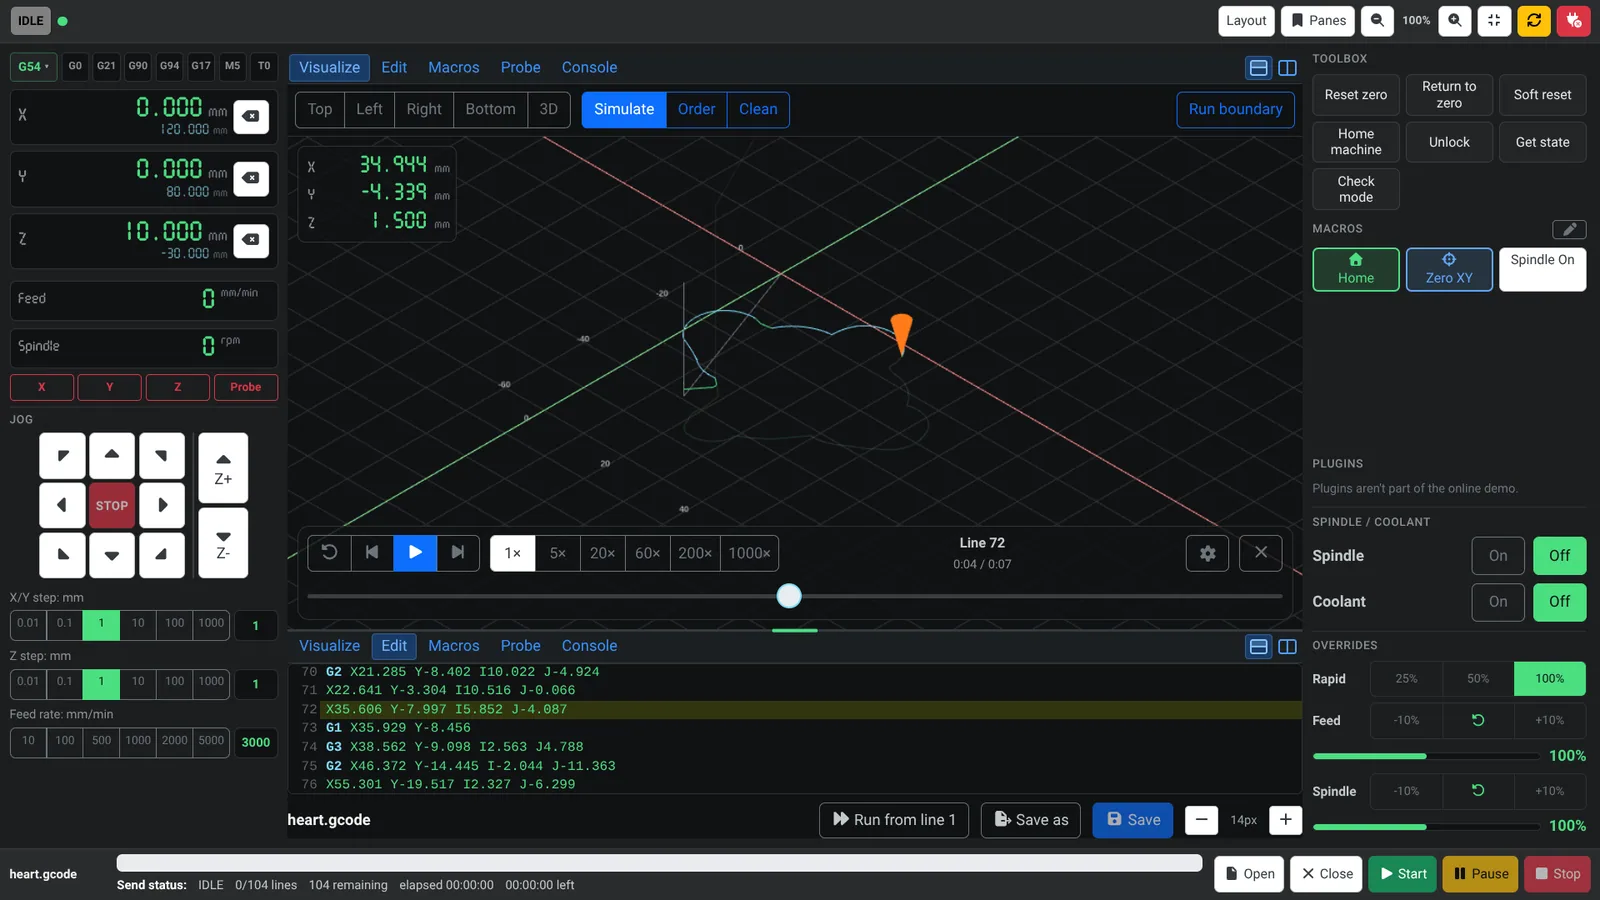
Task: Switch upper pane to split-horizontal layout icon
Action: pos(1259,68)
